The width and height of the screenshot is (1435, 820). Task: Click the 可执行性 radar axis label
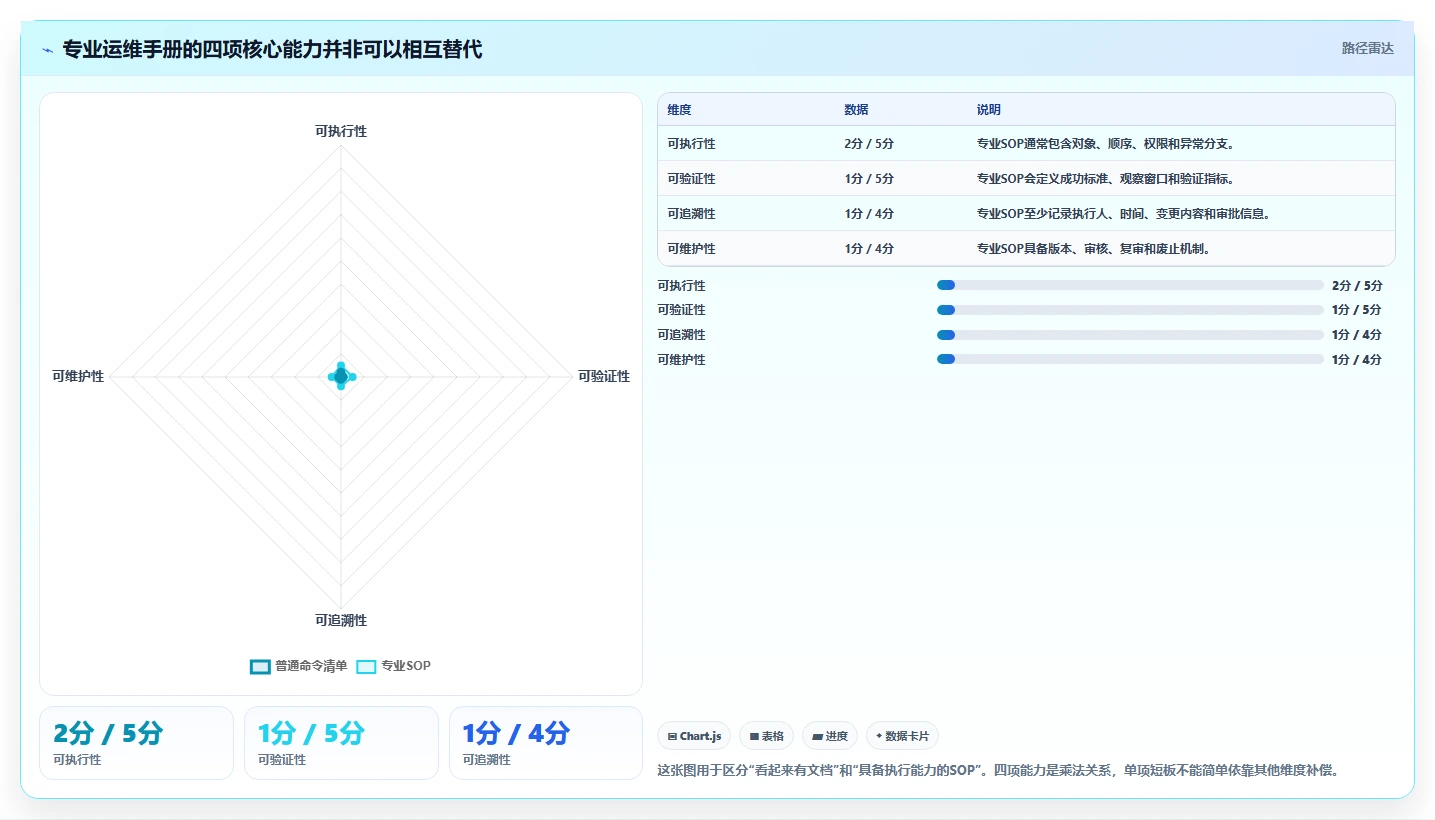pyautogui.click(x=341, y=131)
